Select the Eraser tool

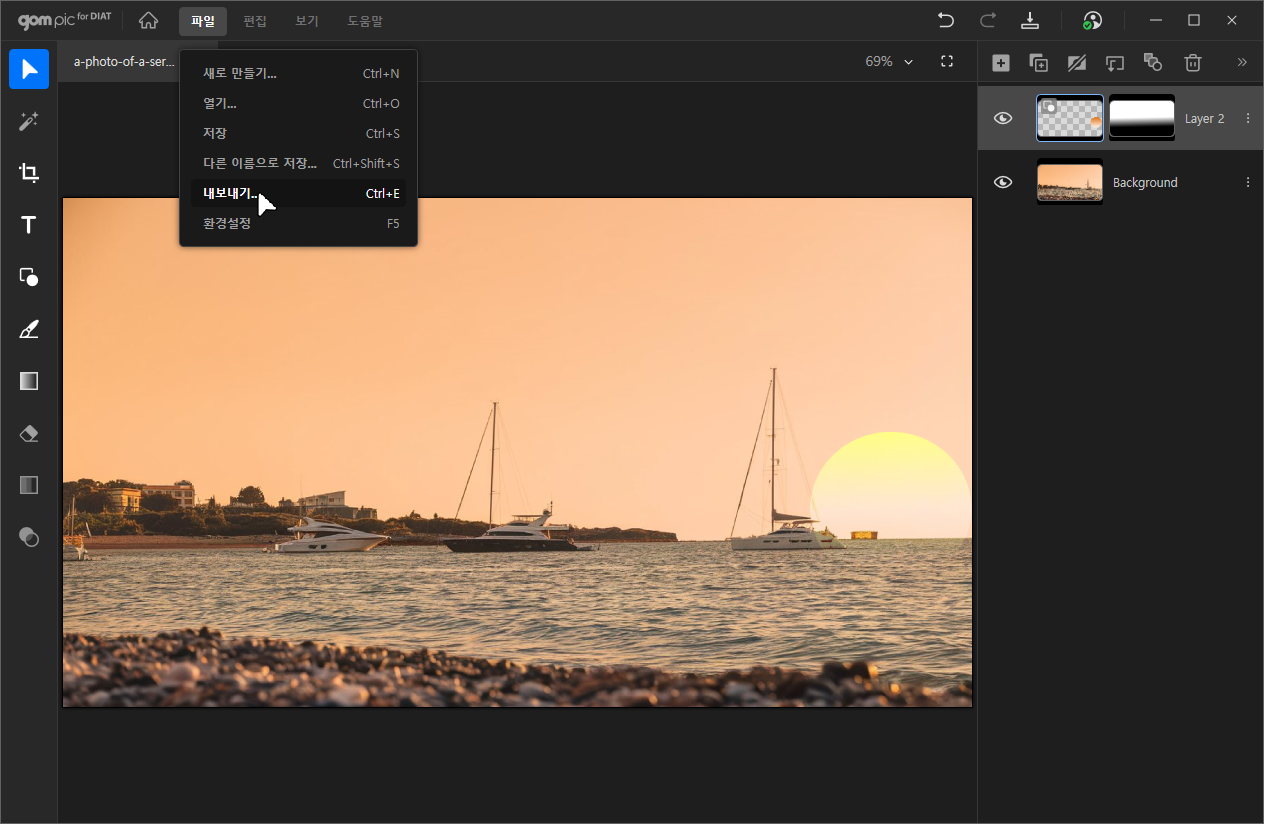[x=29, y=433]
